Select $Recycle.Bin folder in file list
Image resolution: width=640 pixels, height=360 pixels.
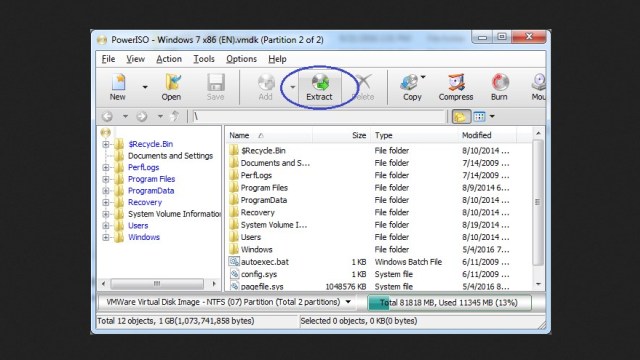[x=263, y=151]
